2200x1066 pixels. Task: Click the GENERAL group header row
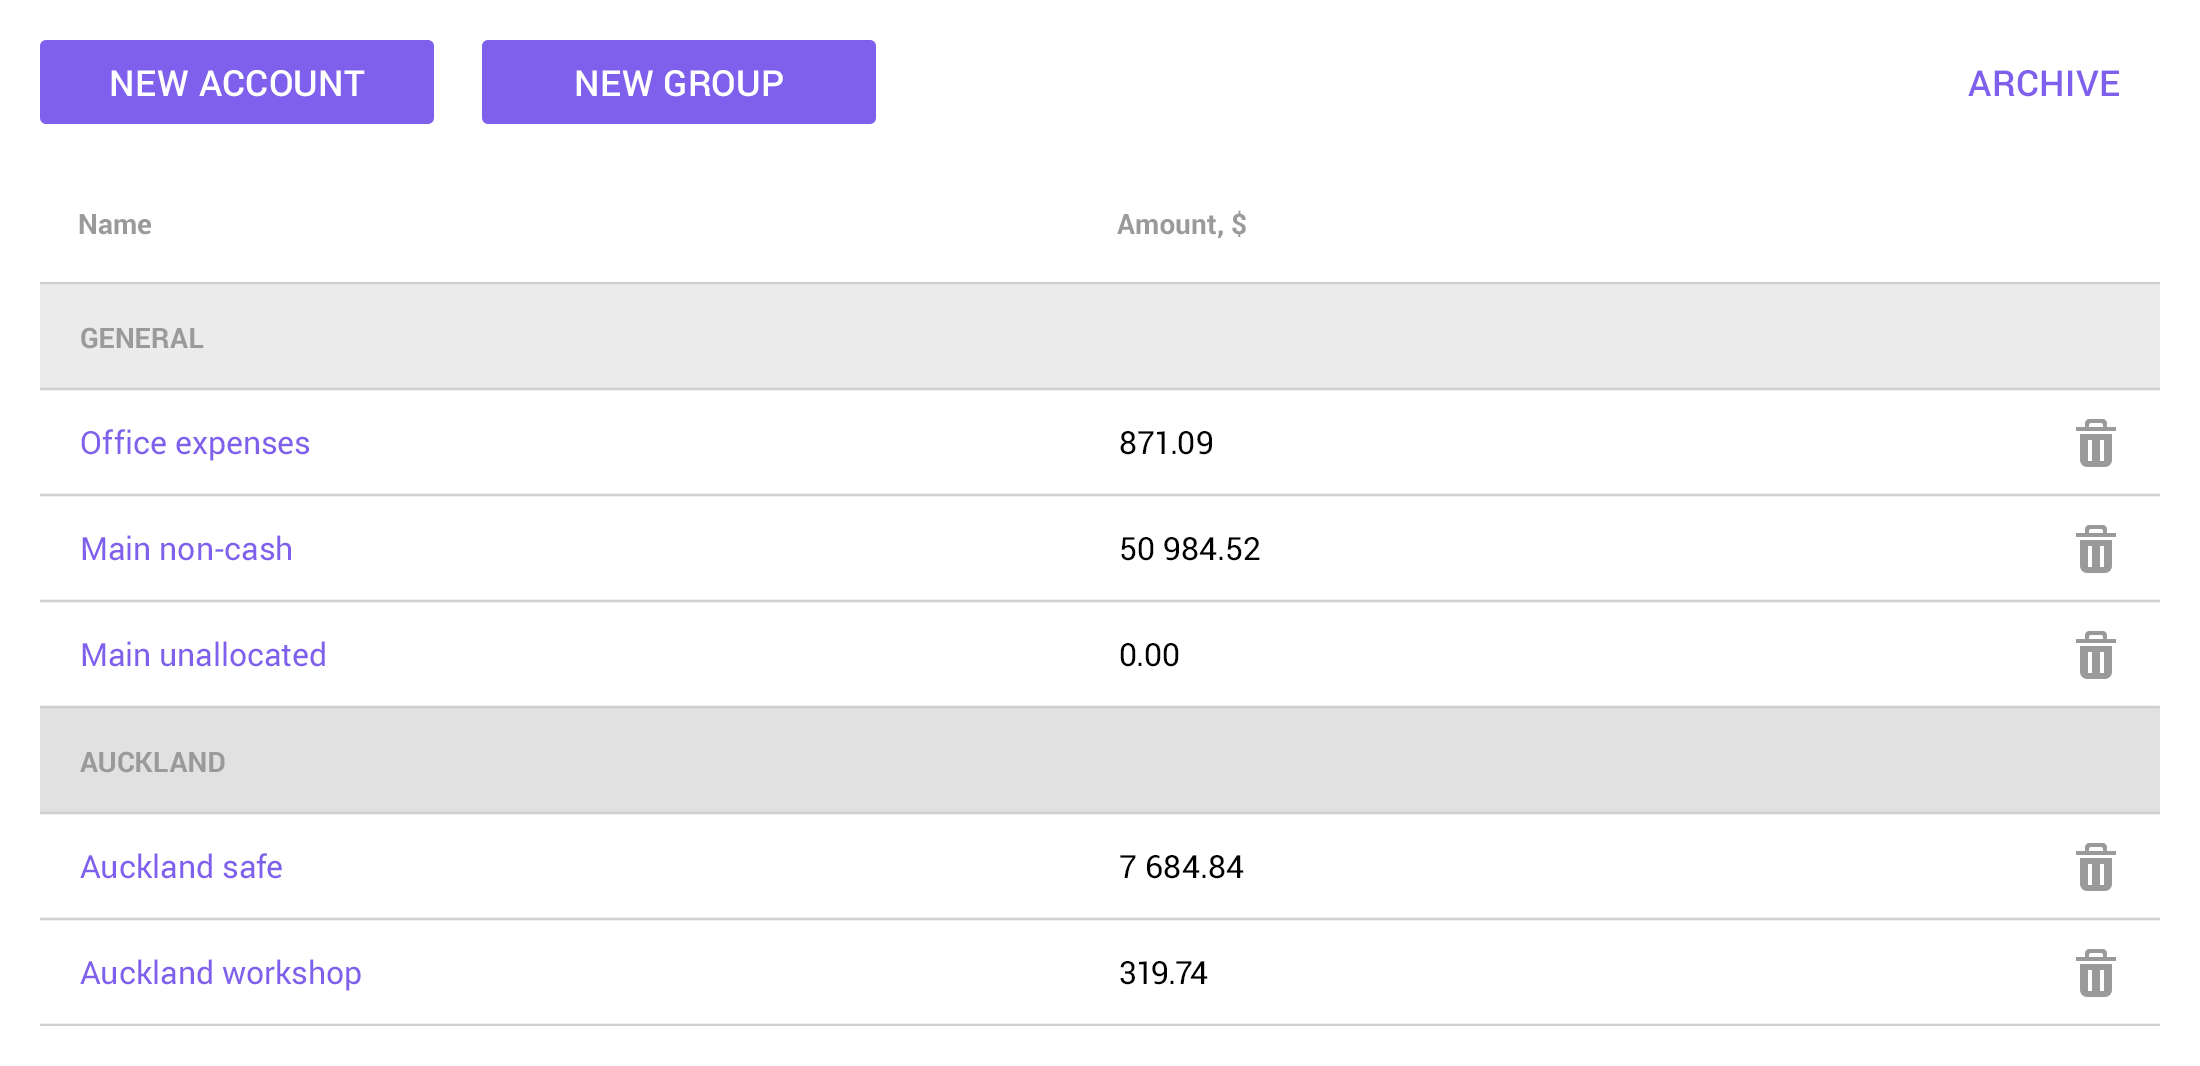tap(142, 338)
